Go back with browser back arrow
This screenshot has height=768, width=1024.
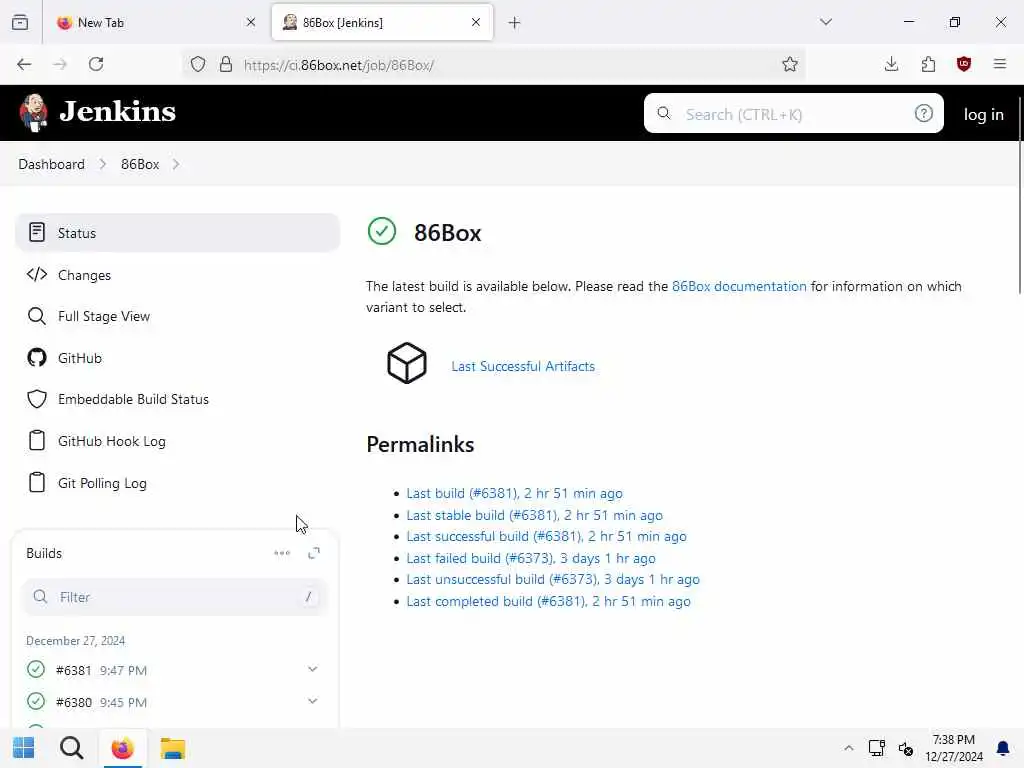[24, 64]
